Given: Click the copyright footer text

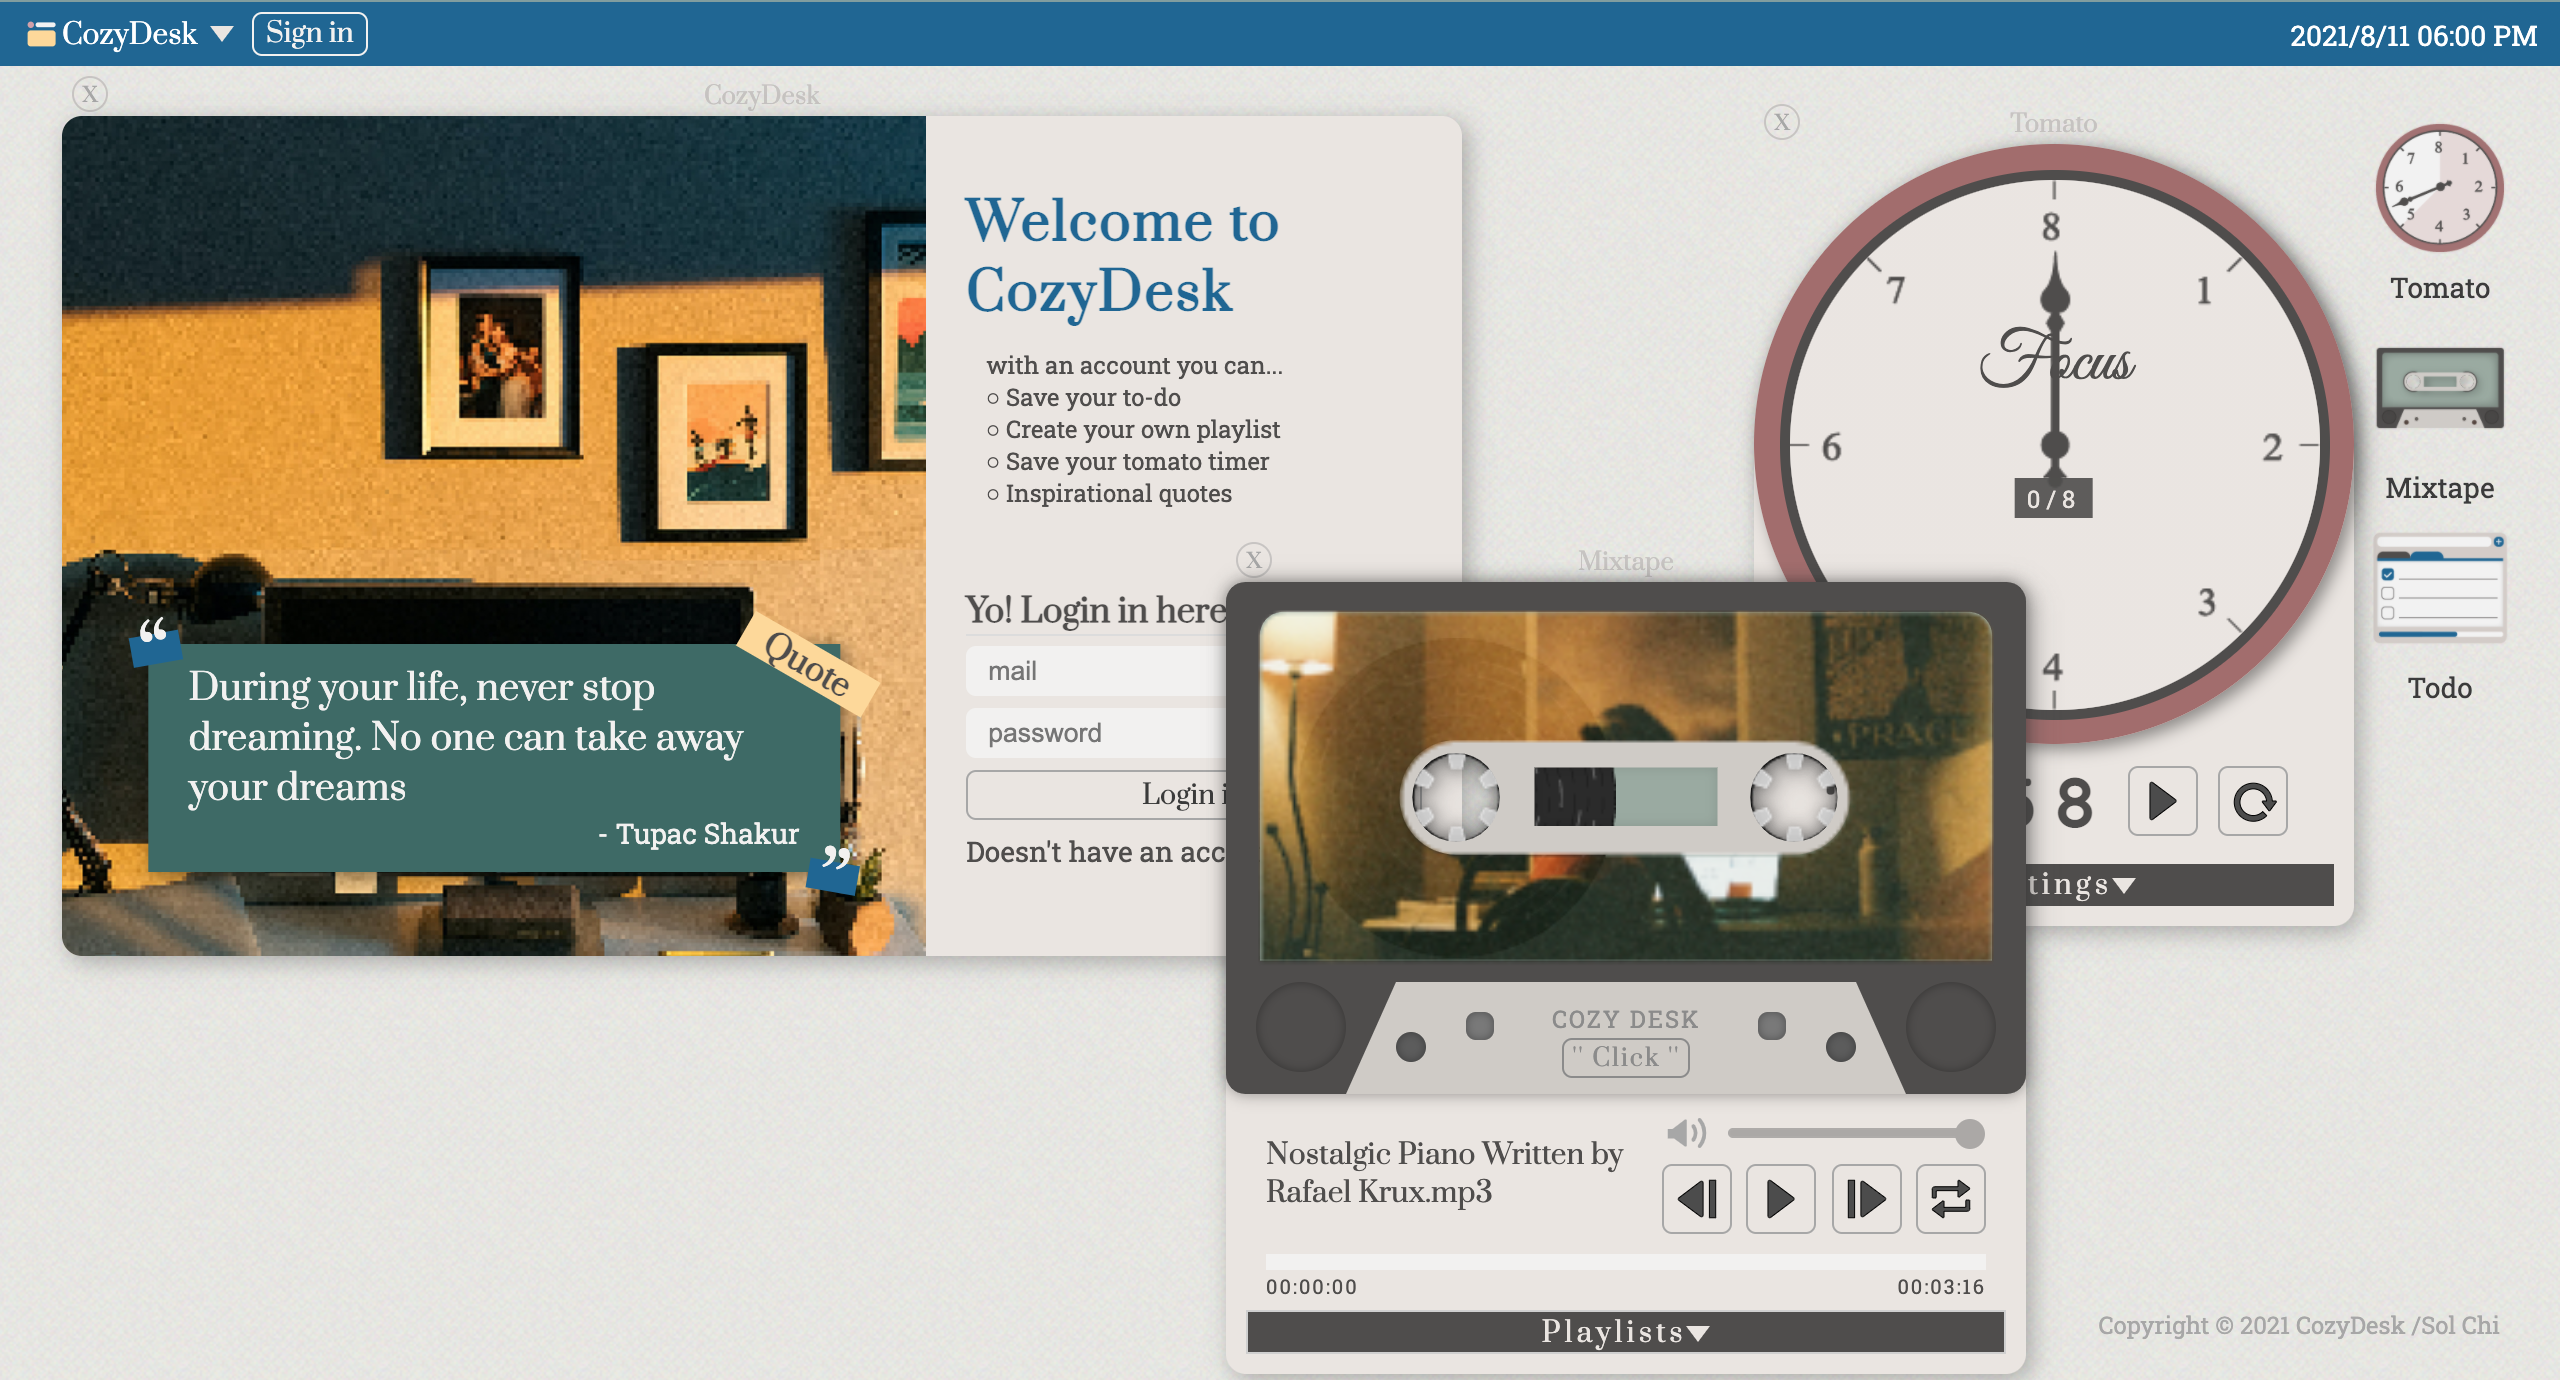Looking at the screenshot, I should coord(2298,1325).
